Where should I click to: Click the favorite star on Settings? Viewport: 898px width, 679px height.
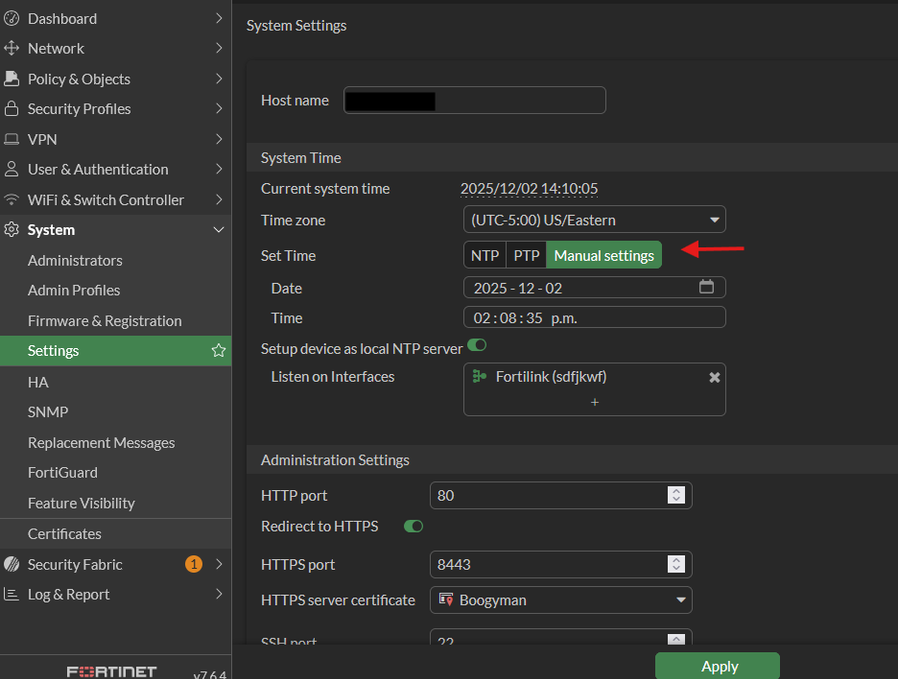pyautogui.click(x=218, y=351)
